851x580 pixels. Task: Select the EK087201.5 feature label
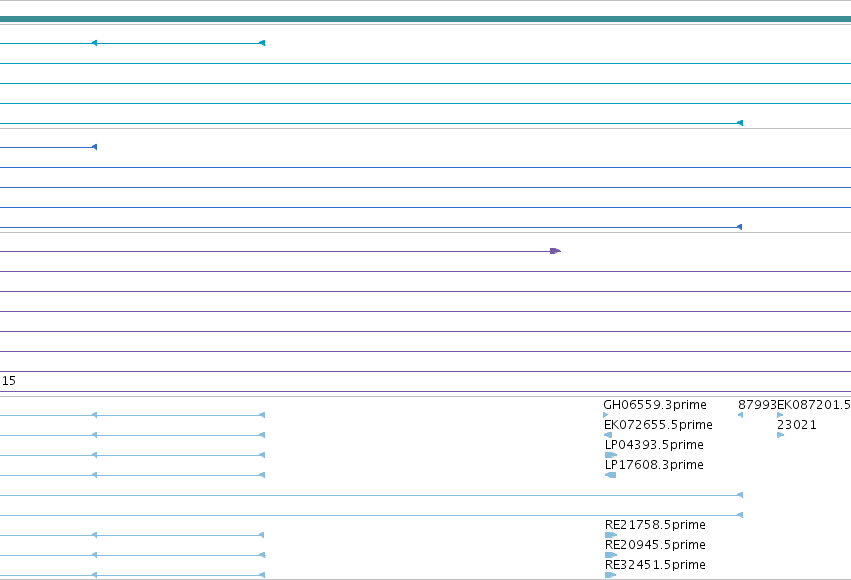click(x=814, y=405)
